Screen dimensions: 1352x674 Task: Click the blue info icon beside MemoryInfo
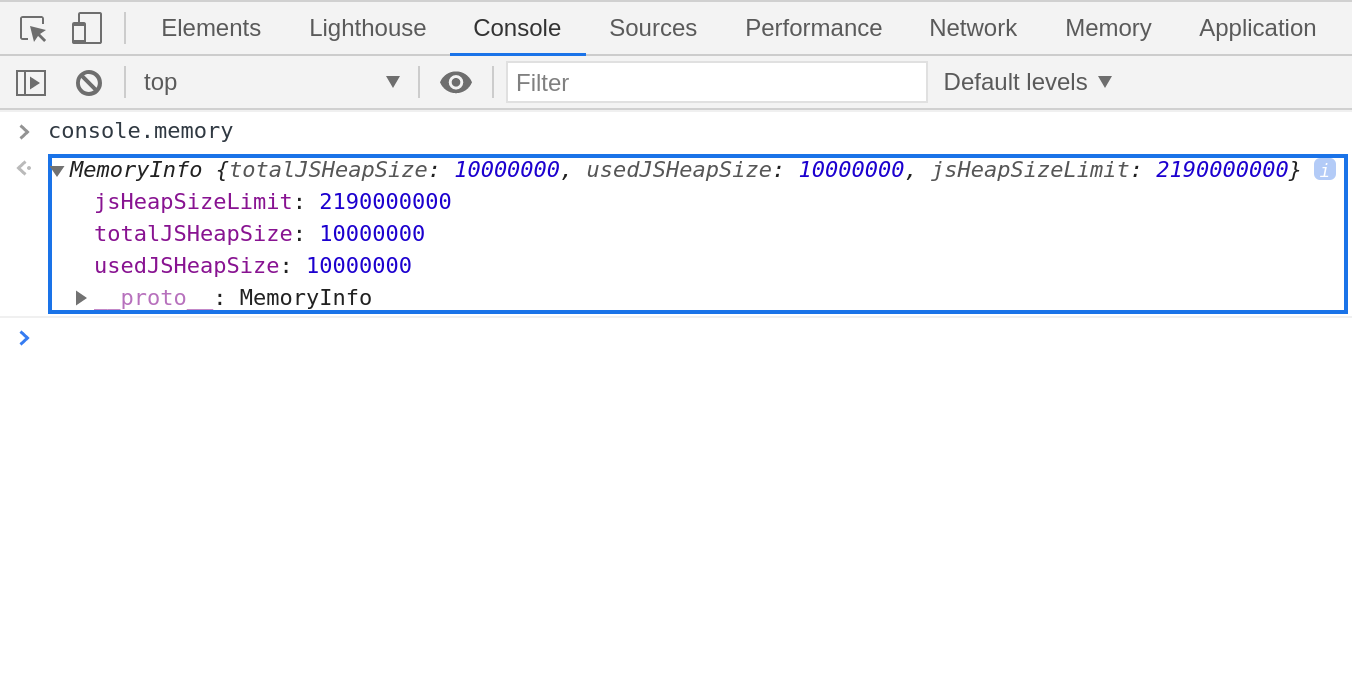pos(1325,169)
